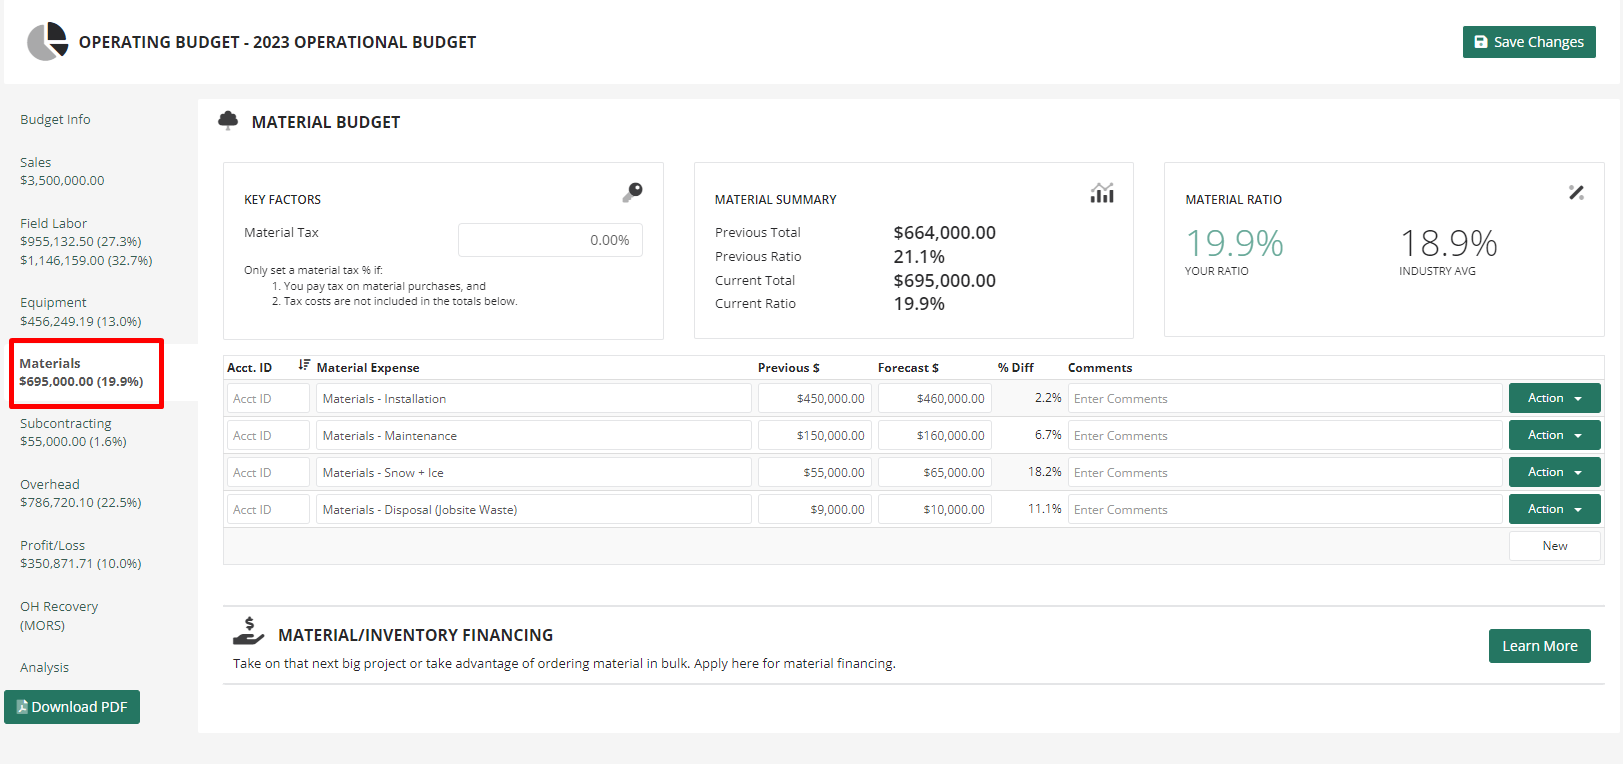Screen dimensions: 1623x768
Task: Click Acct ID field for Disposal row
Action: (268, 509)
